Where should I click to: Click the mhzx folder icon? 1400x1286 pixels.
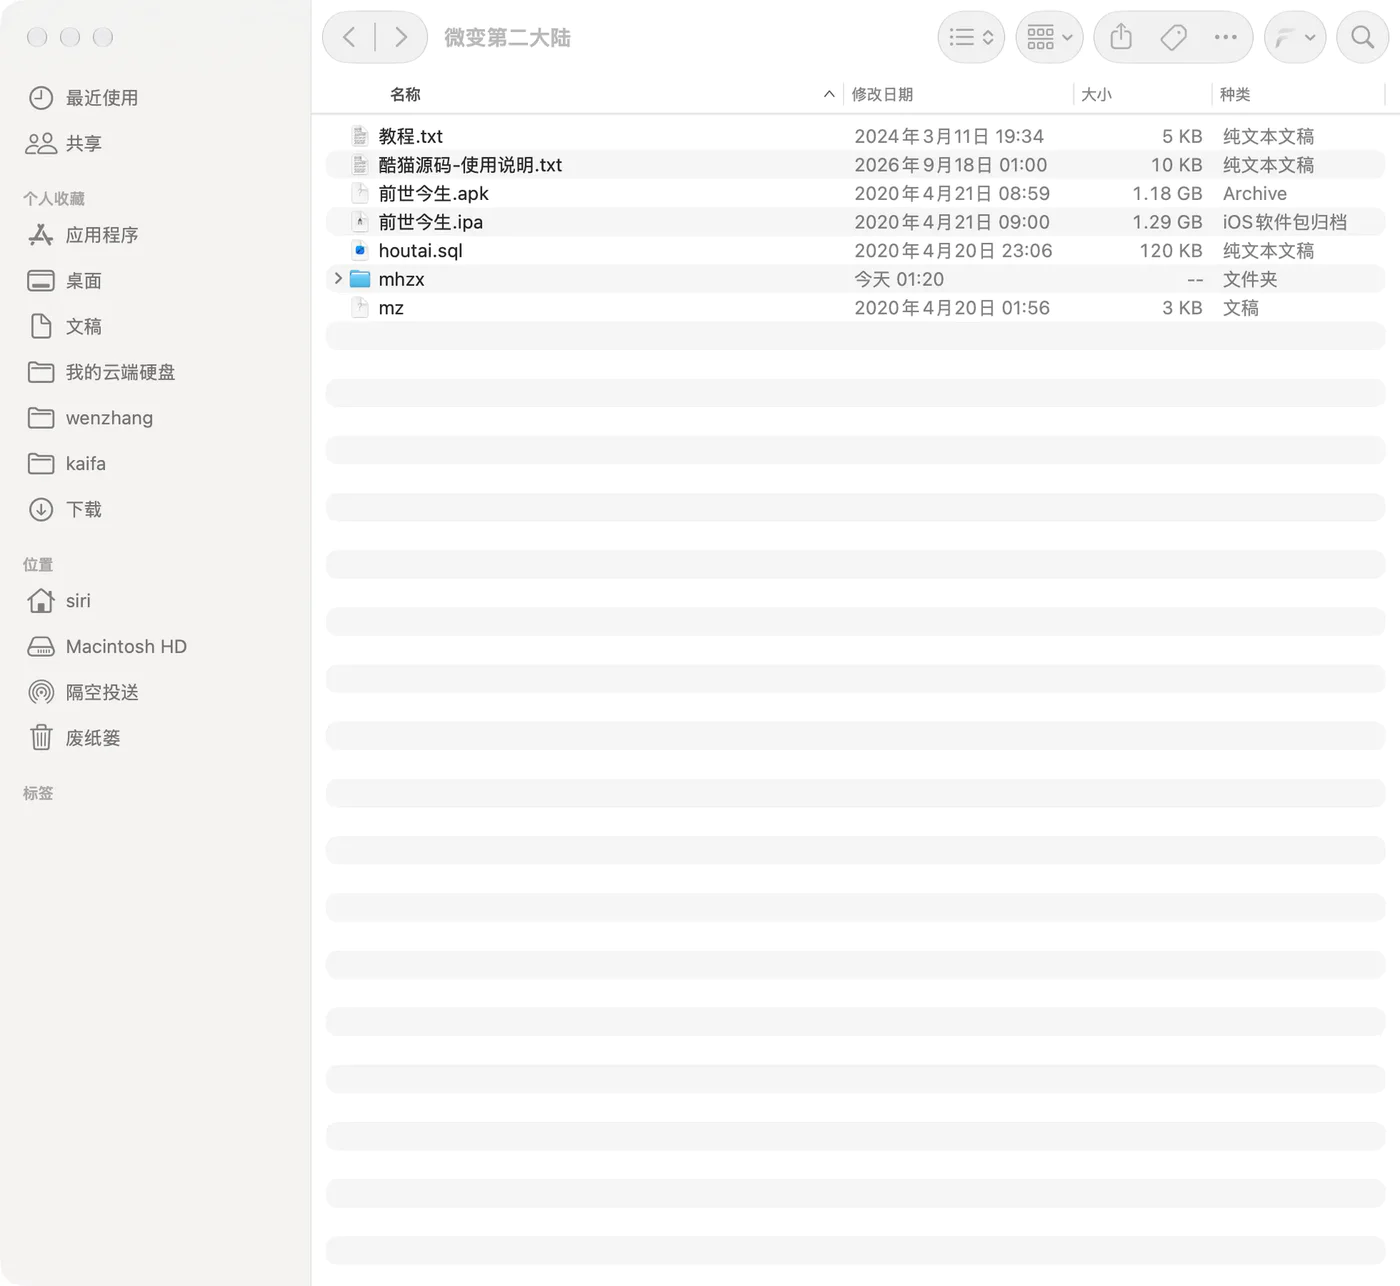click(360, 279)
